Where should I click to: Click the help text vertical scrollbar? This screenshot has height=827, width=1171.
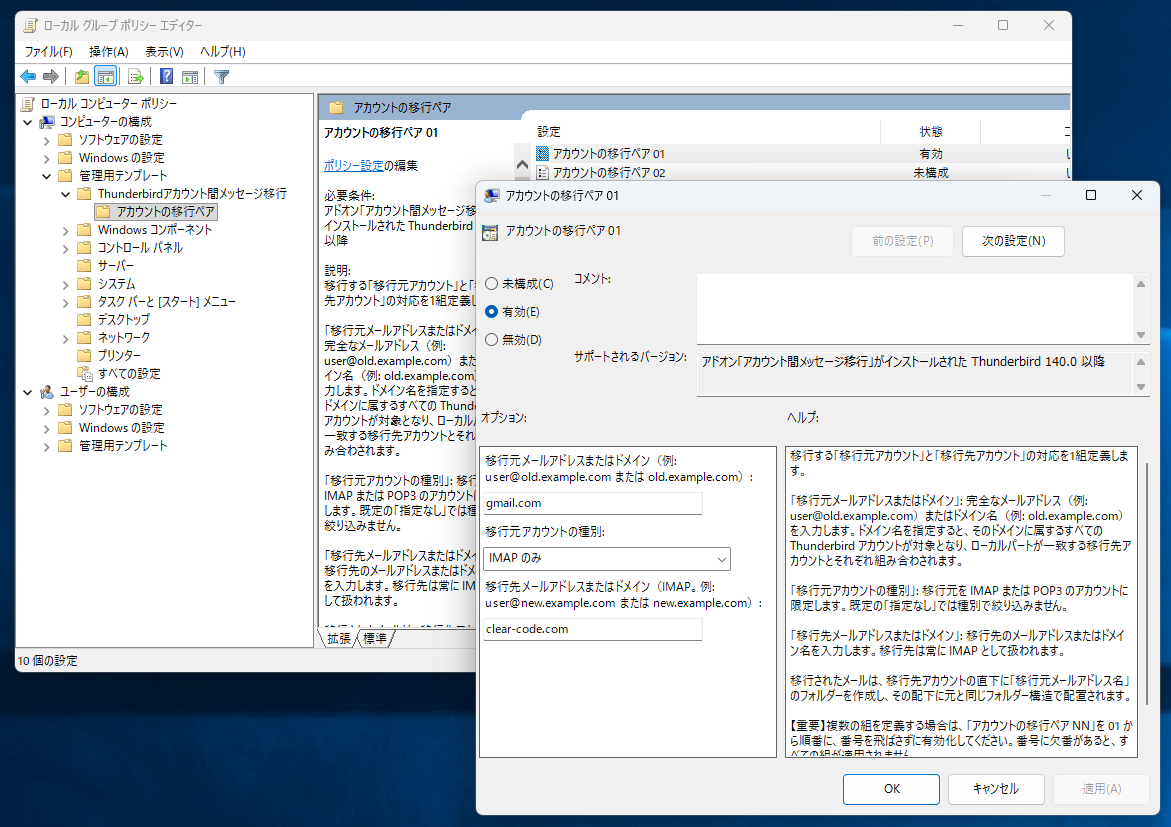click(1146, 583)
